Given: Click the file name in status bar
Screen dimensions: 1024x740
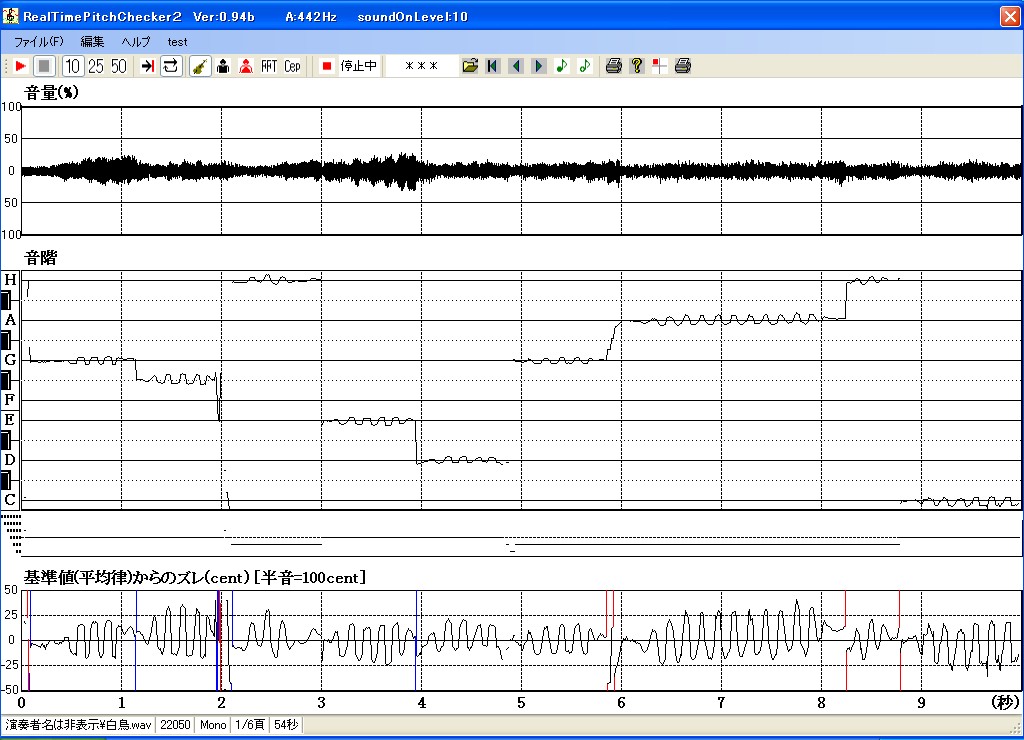Looking at the screenshot, I should coord(78,725).
